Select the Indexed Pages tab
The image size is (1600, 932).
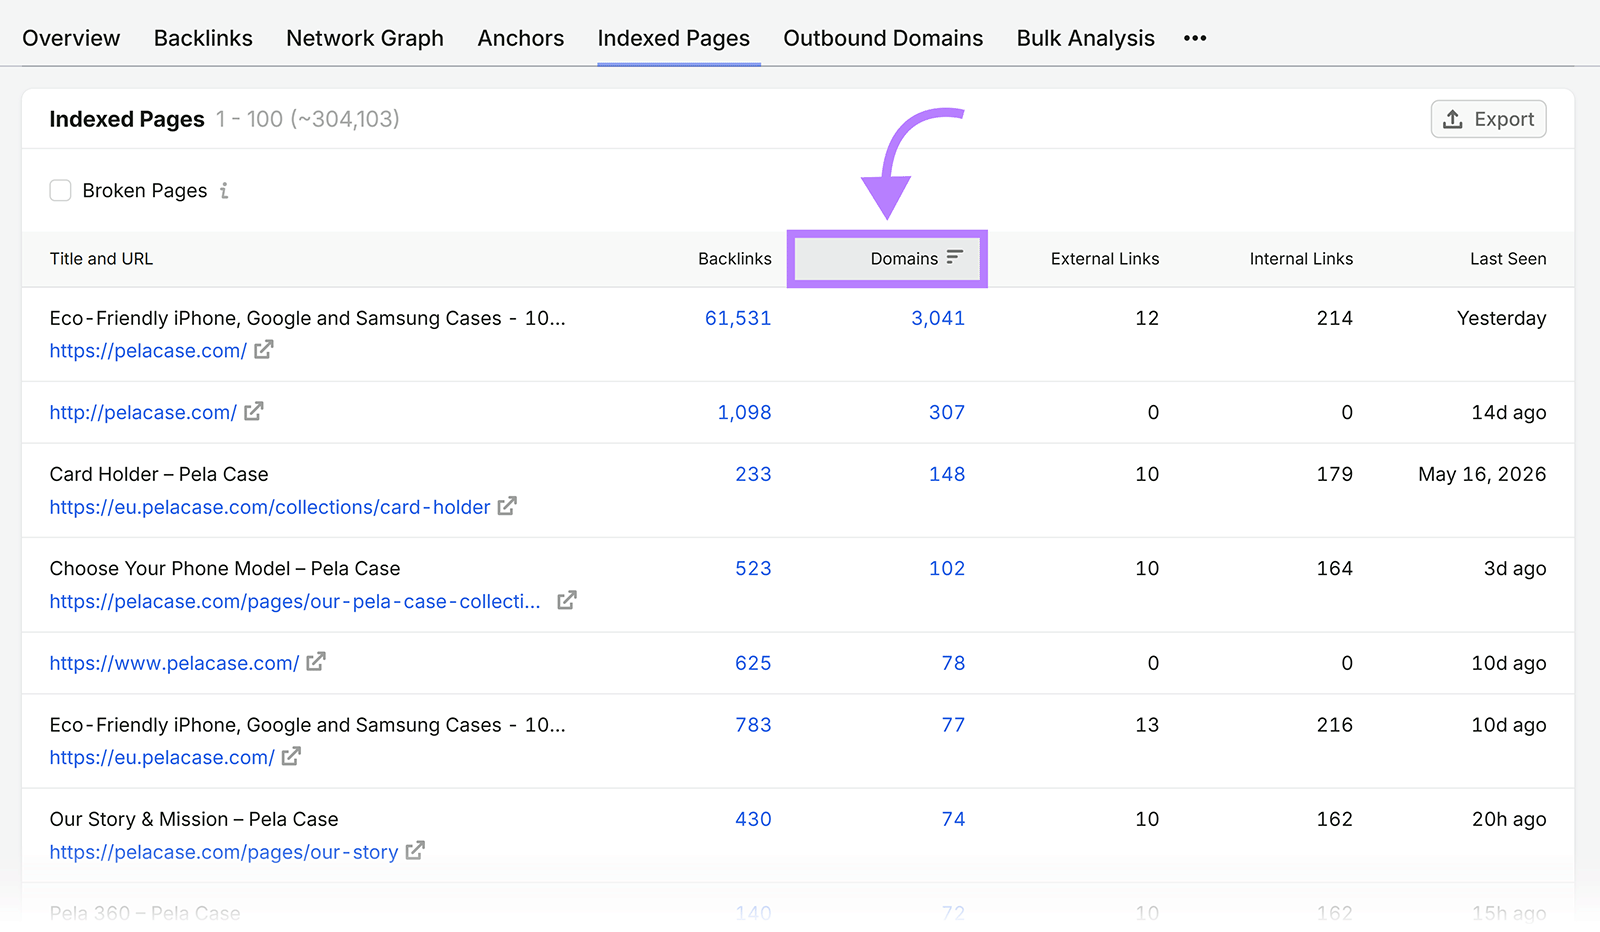click(x=674, y=38)
